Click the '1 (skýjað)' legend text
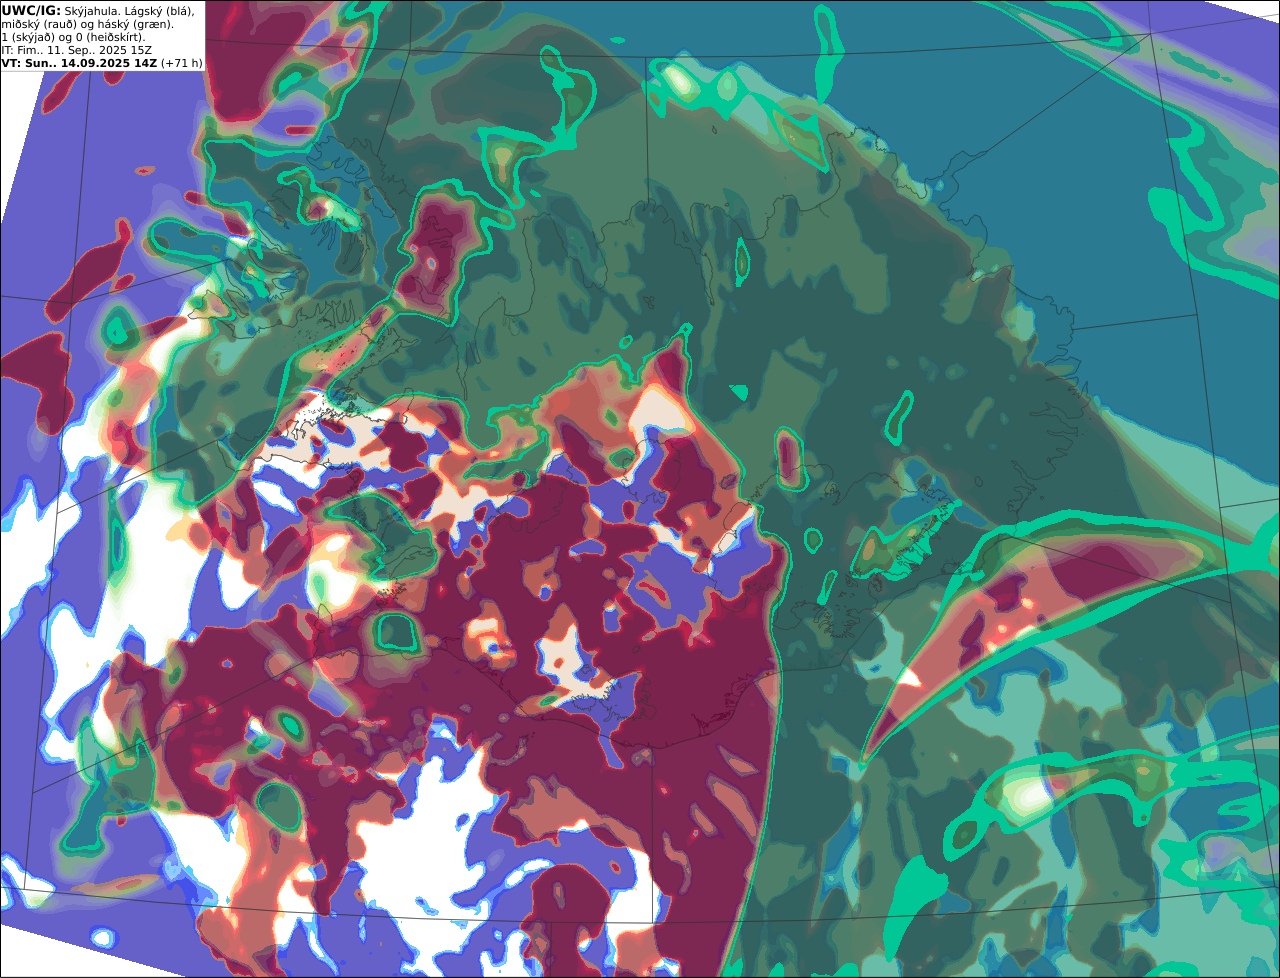 28,37
